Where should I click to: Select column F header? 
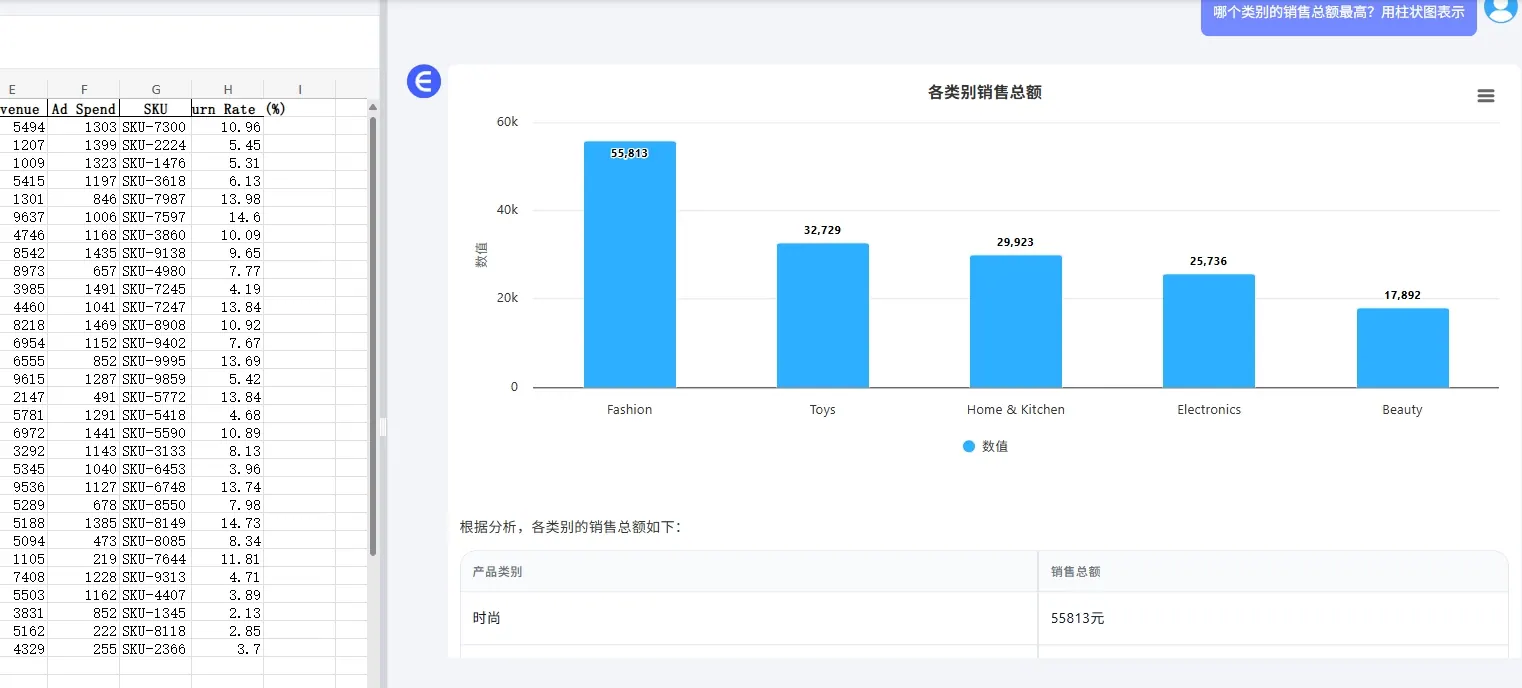(x=84, y=90)
